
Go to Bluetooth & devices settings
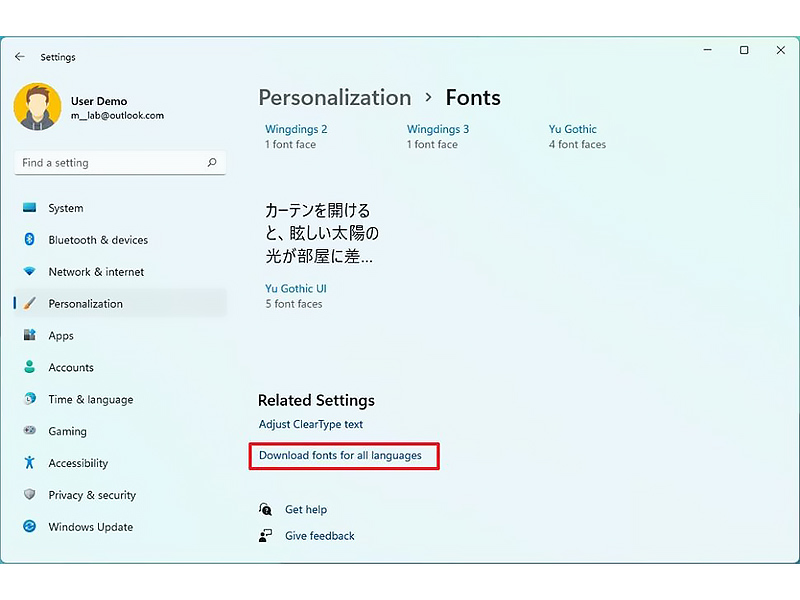click(120, 240)
